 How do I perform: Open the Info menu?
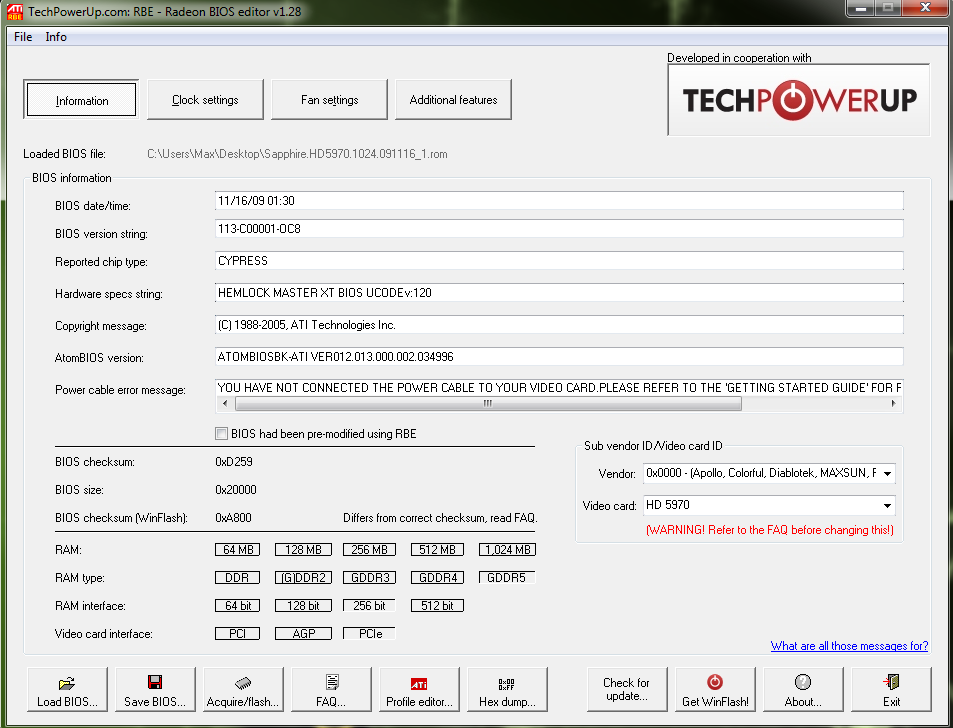pos(56,36)
